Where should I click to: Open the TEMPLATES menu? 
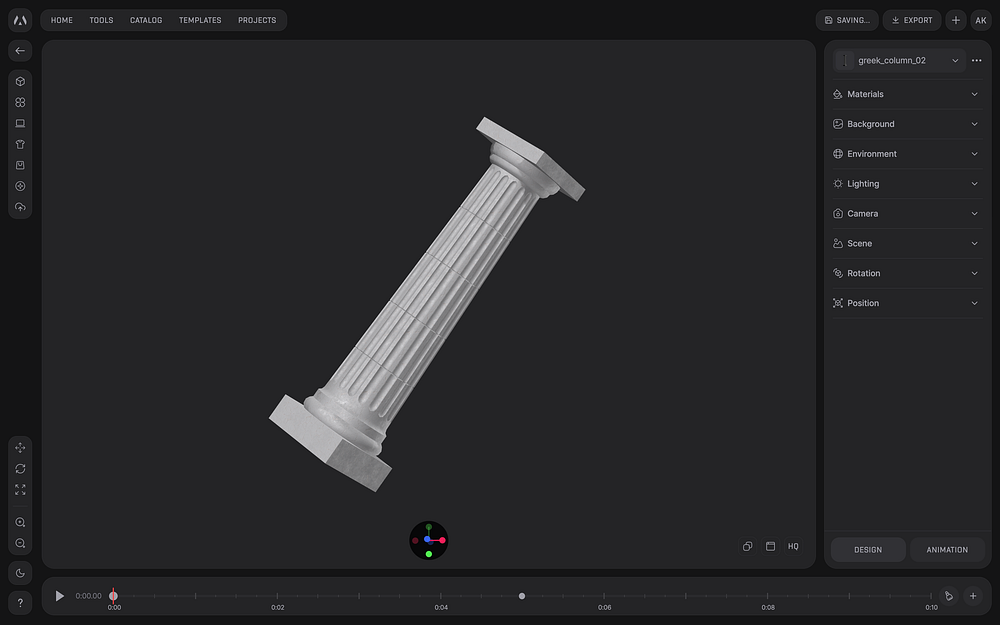point(200,20)
